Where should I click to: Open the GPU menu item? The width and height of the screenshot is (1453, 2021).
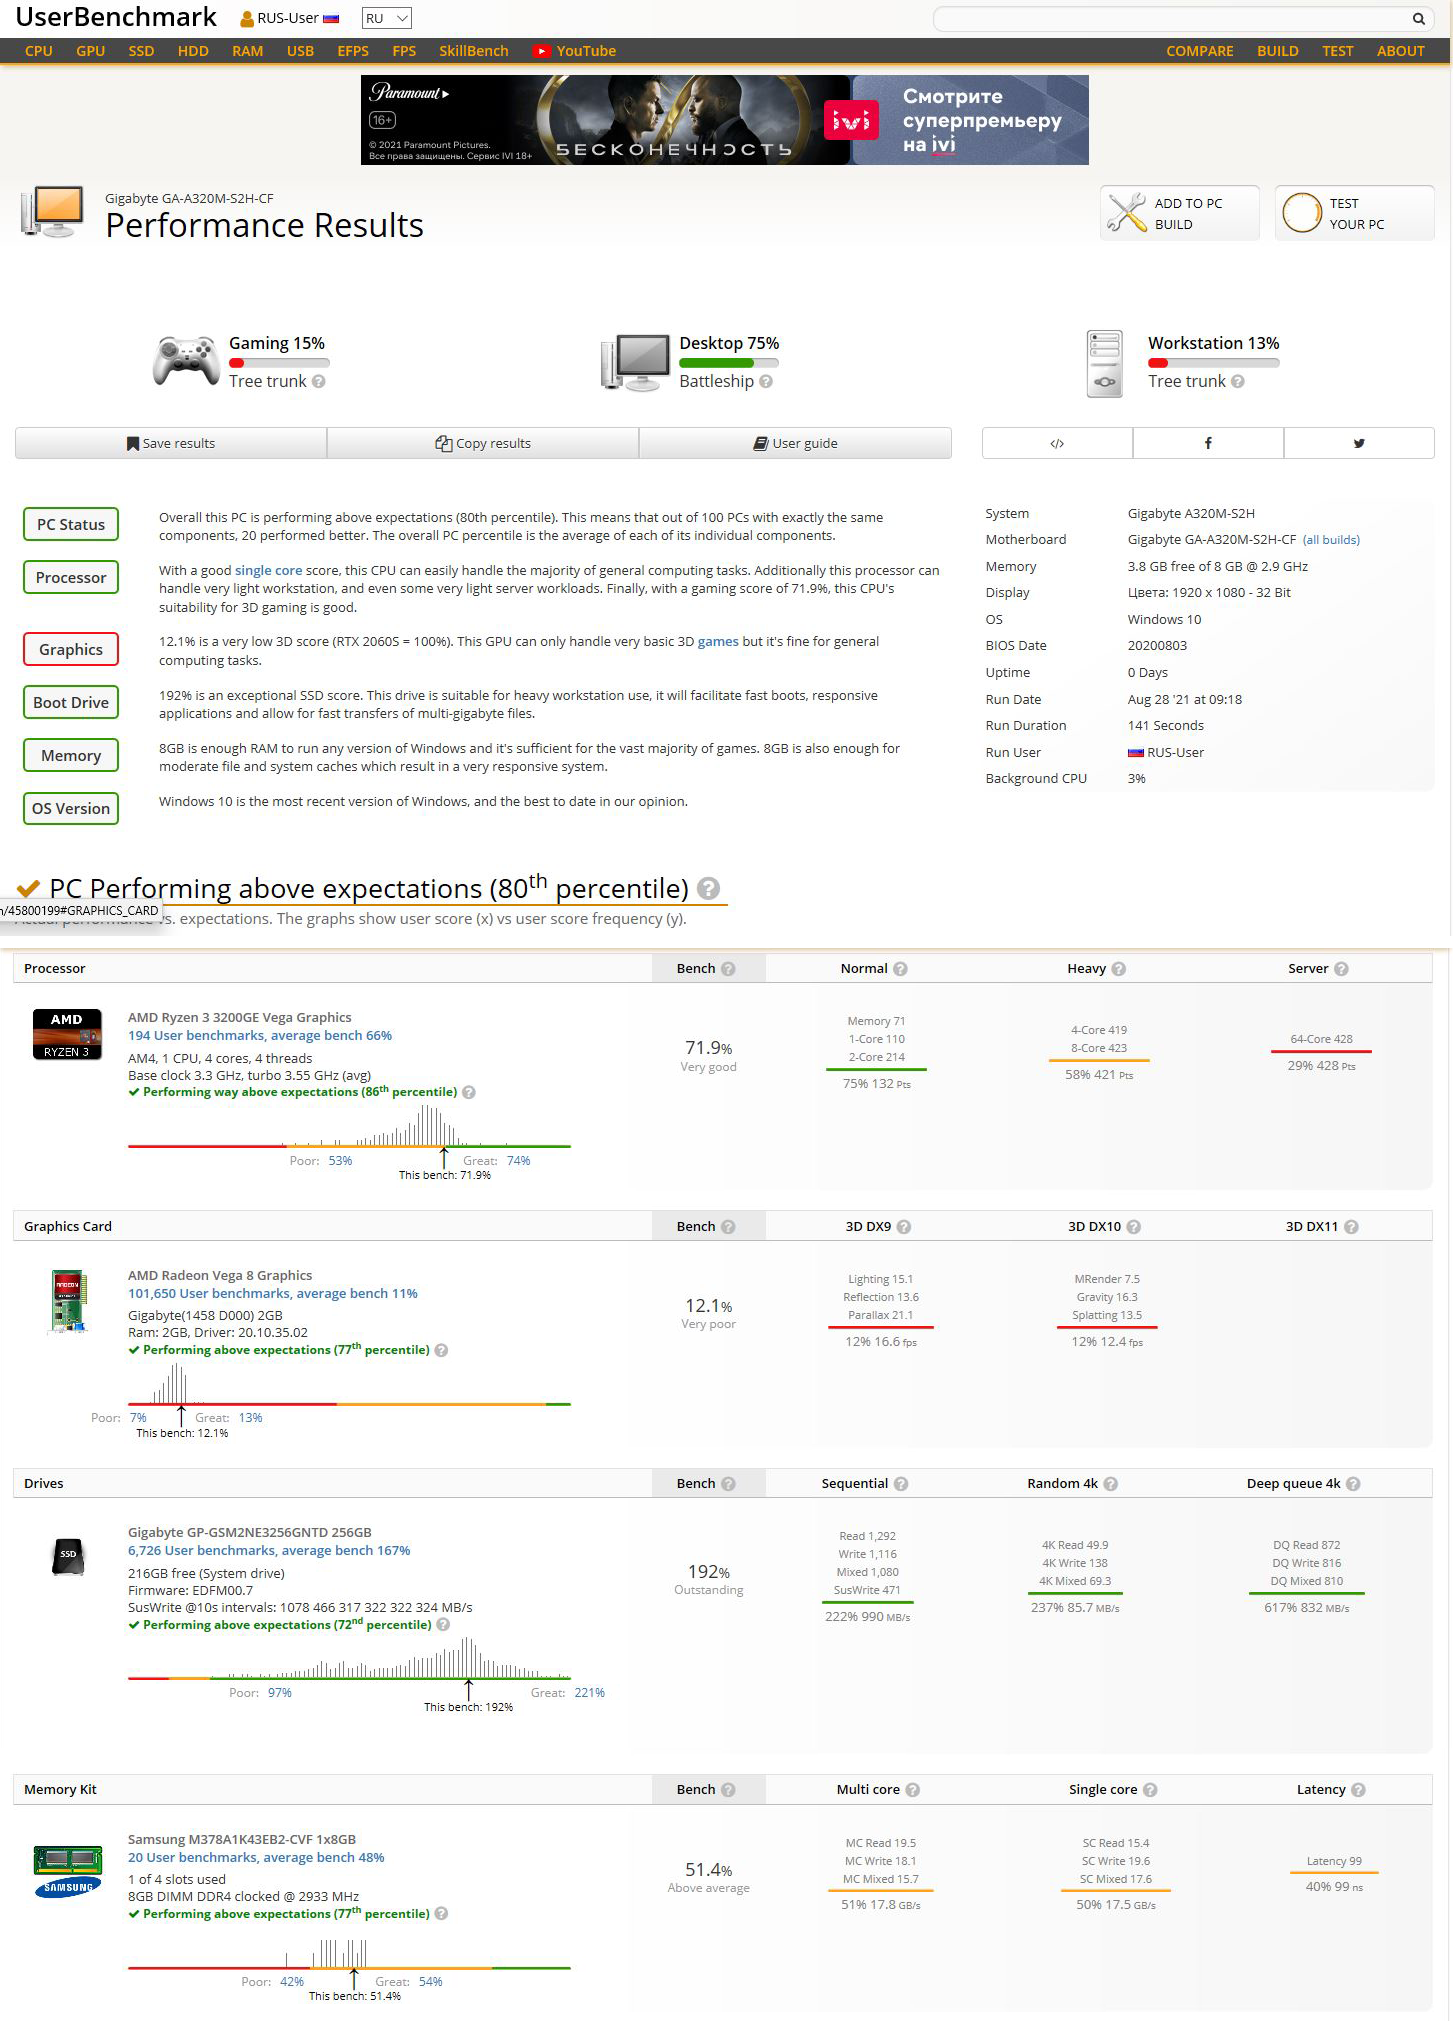tap(91, 51)
